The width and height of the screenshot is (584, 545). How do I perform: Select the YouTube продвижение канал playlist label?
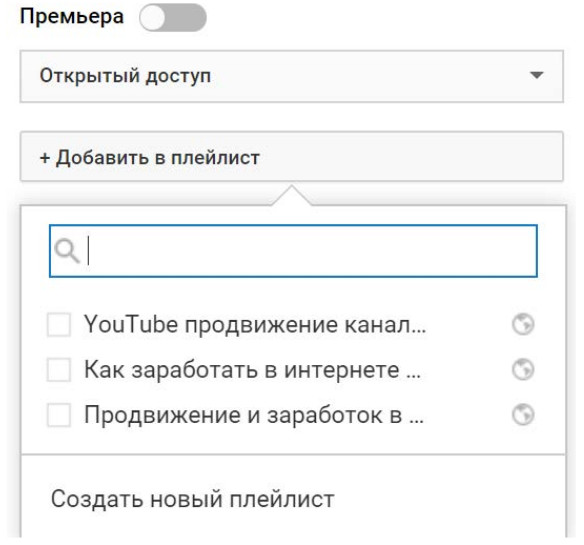[x=255, y=324]
